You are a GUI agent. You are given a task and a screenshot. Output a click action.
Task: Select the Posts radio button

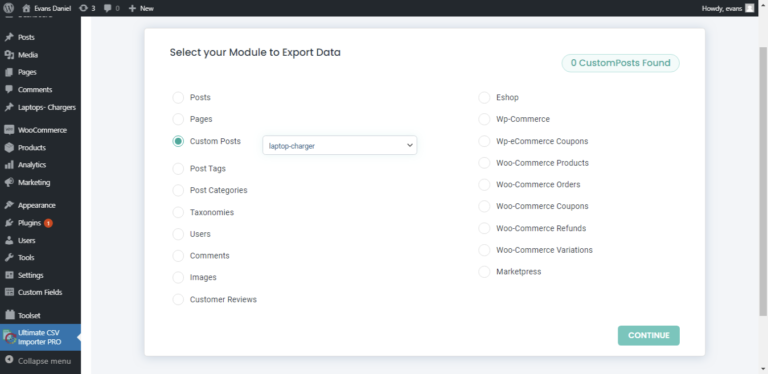[x=178, y=97]
